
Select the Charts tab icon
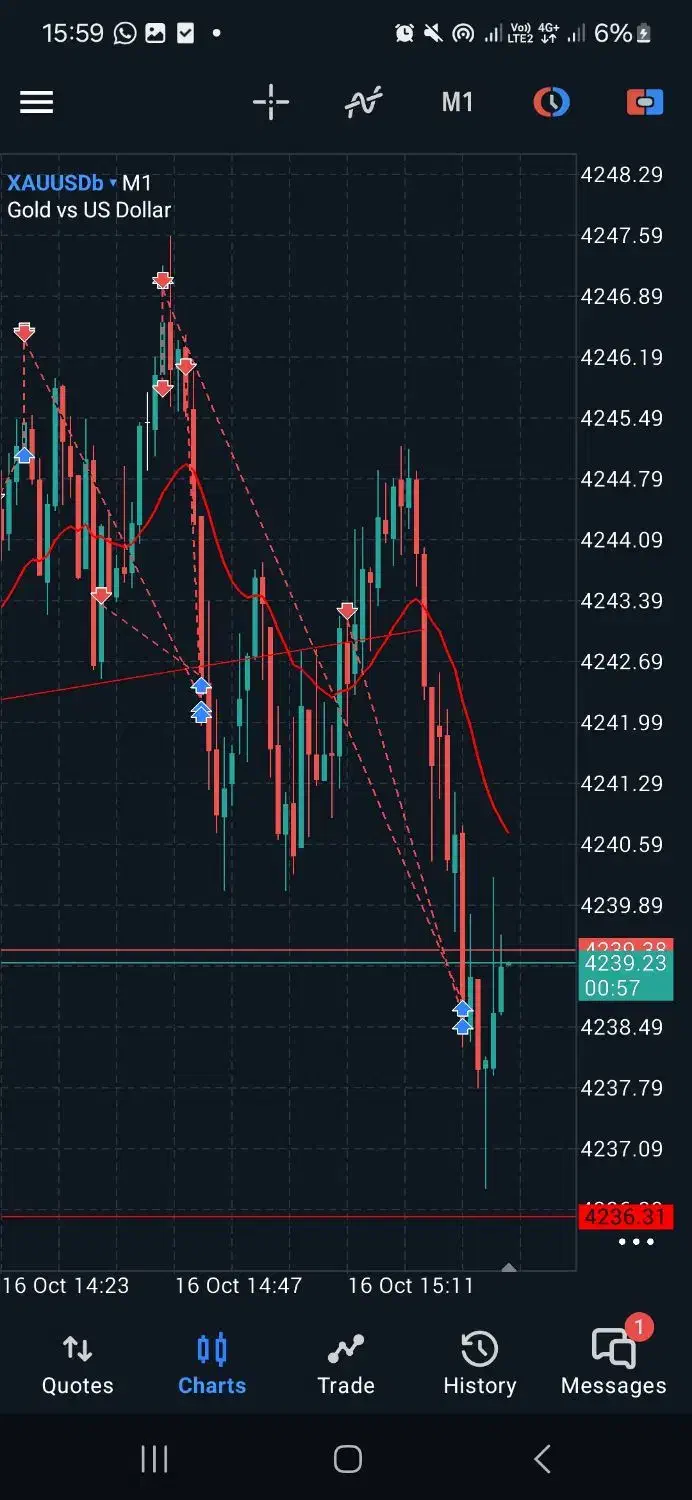click(x=212, y=1350)
